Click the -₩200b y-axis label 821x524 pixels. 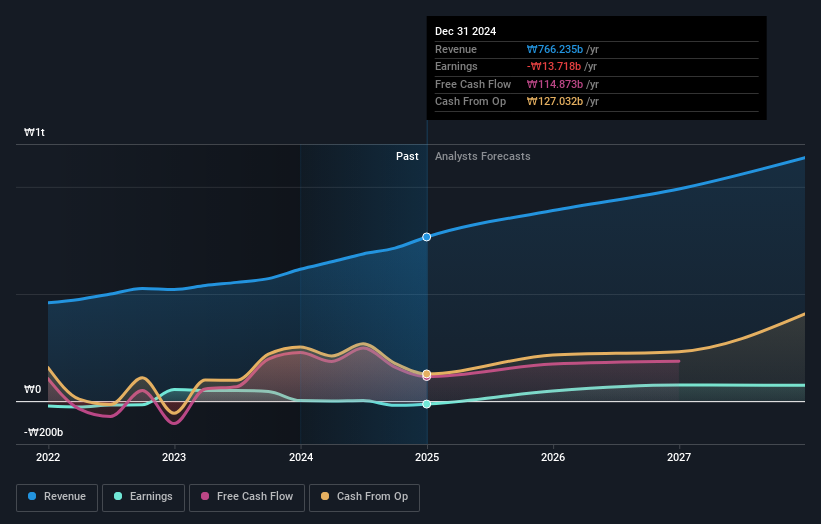(43, 432)
